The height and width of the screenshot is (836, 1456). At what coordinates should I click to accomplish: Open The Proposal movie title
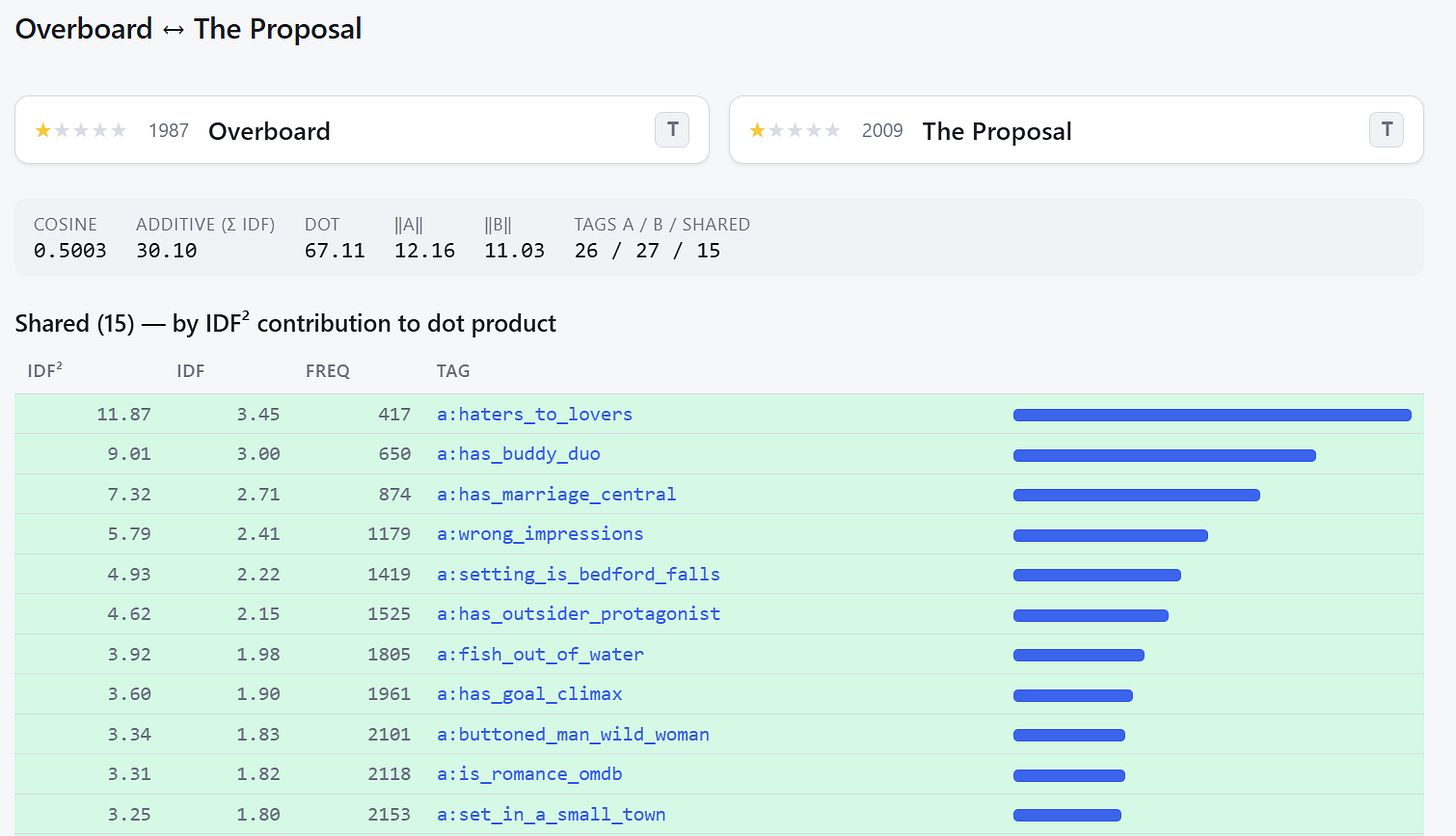(997, 131)
